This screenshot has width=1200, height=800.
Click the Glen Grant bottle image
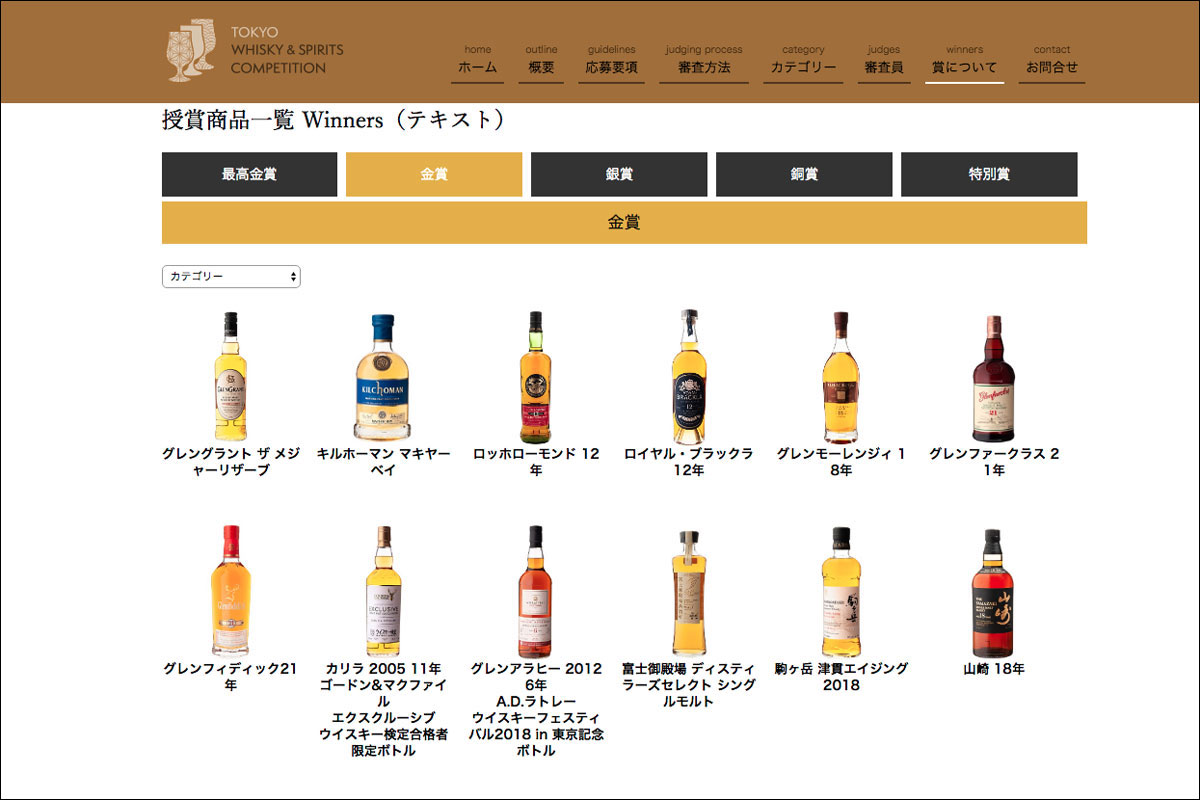[x=231, y=376]
